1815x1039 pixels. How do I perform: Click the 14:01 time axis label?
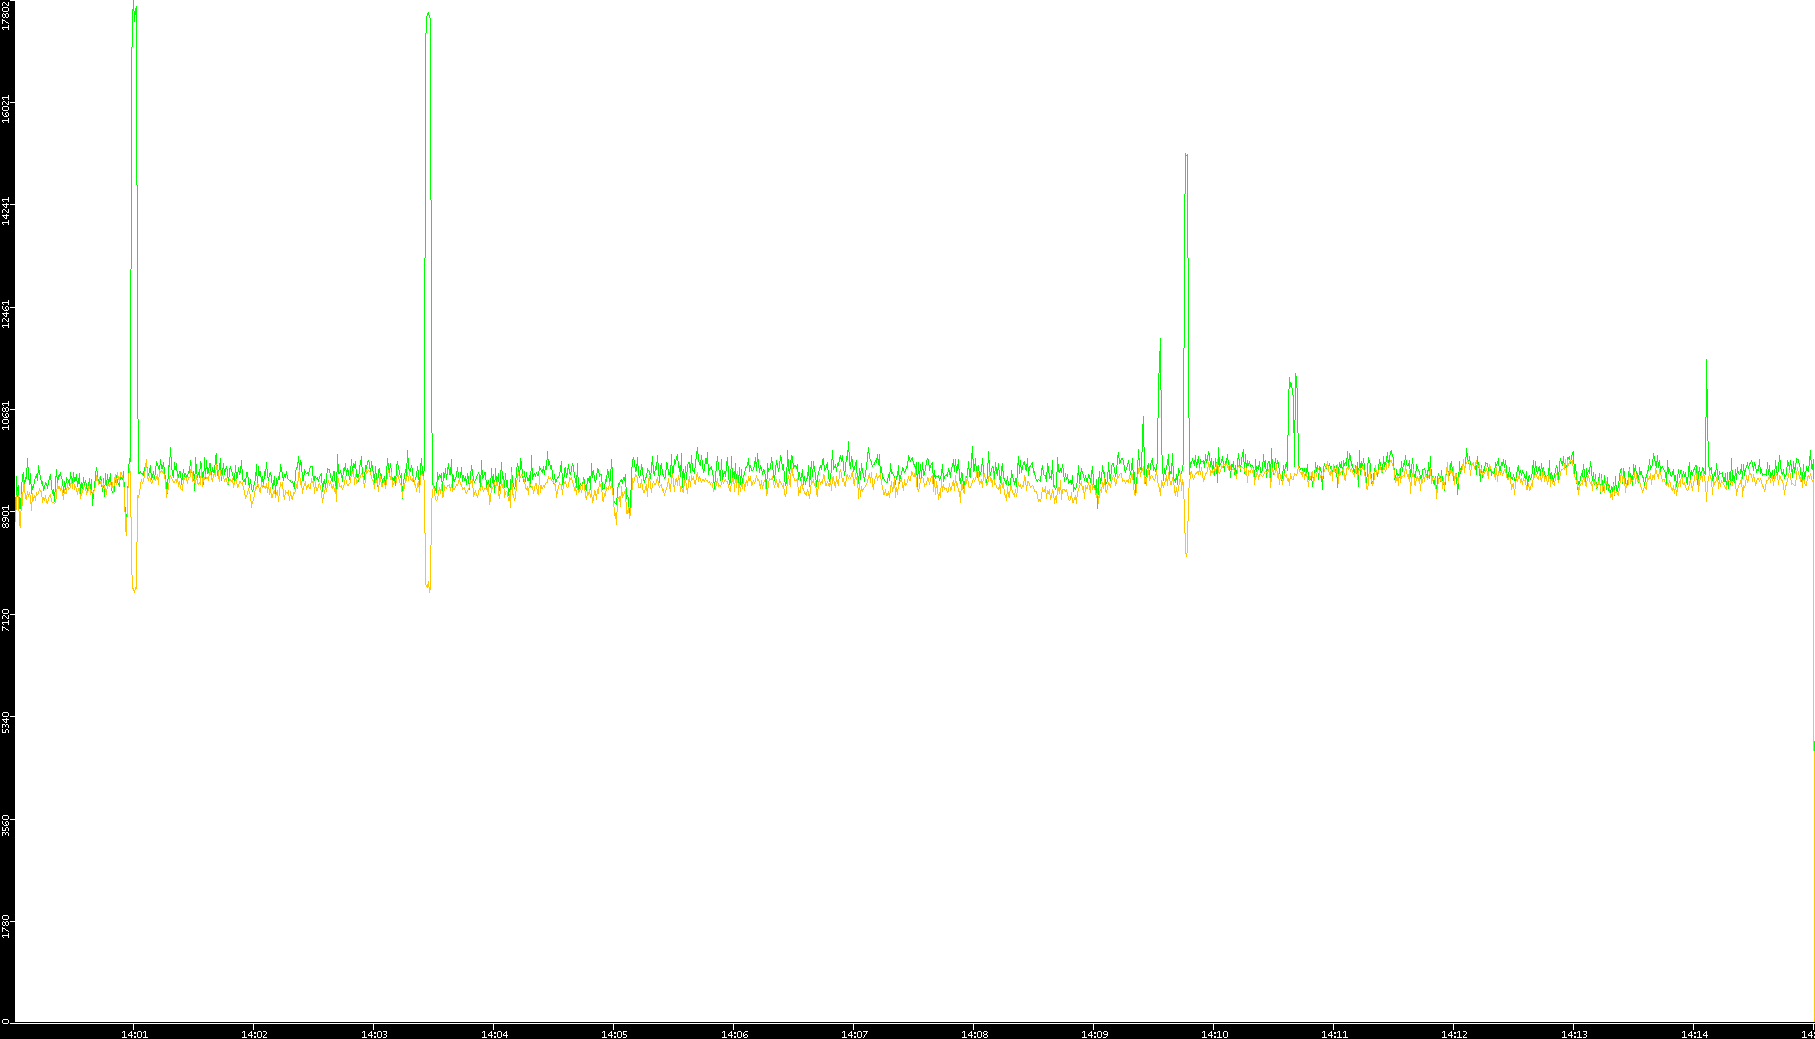(134, 1034)
